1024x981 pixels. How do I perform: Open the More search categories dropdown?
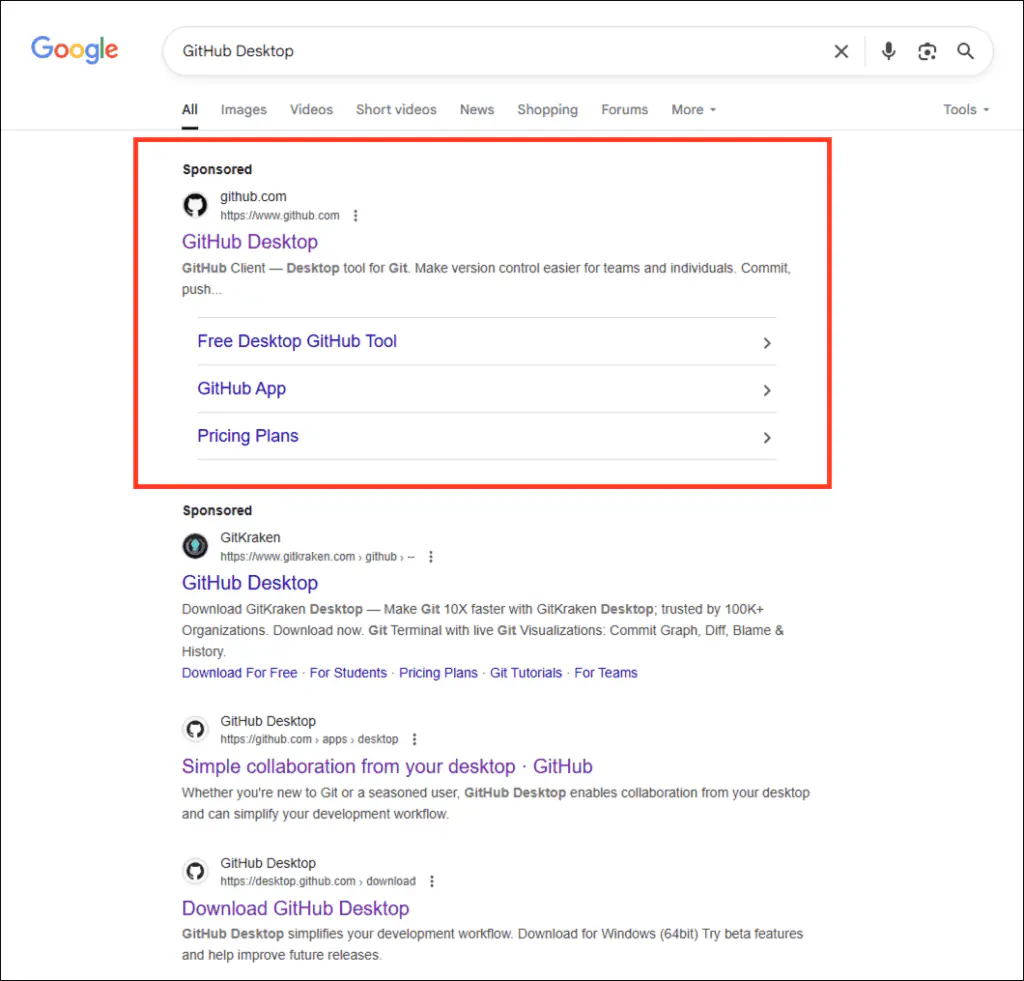click(x=693, y=109)
